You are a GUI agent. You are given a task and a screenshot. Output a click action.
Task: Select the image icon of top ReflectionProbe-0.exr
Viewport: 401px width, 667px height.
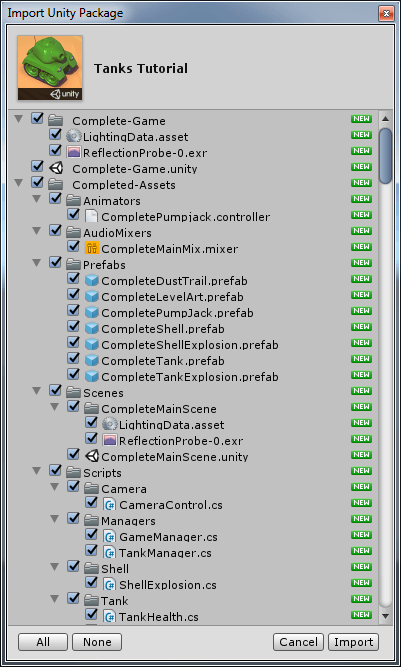[x=74, y=152]
